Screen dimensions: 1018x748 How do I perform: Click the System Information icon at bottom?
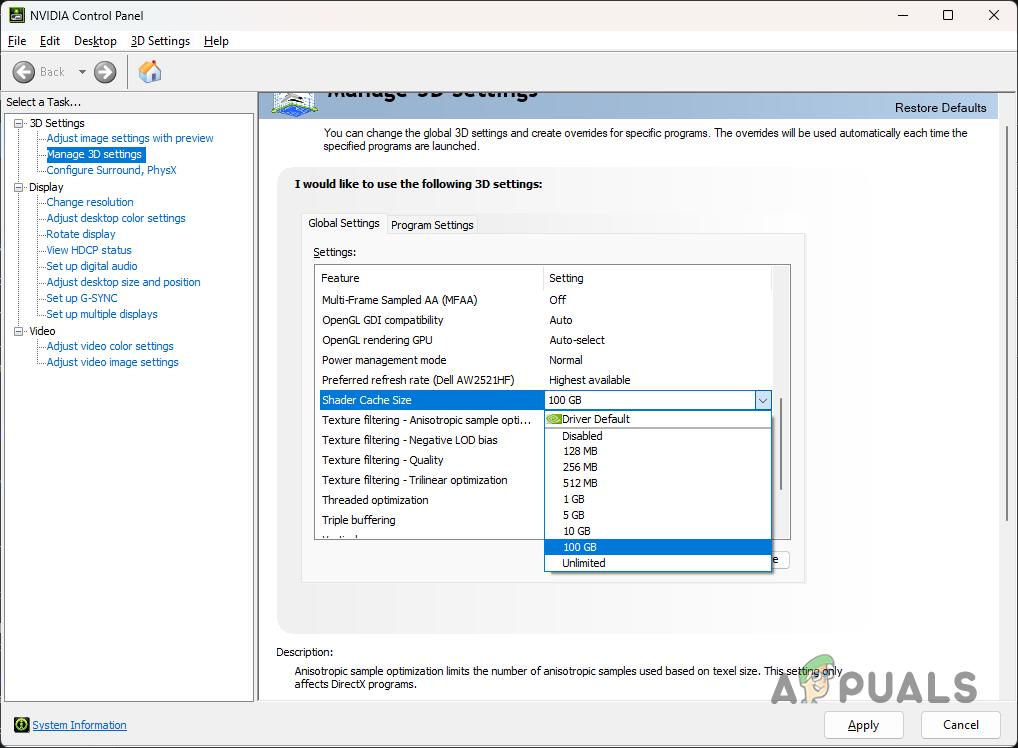point(20,725)
